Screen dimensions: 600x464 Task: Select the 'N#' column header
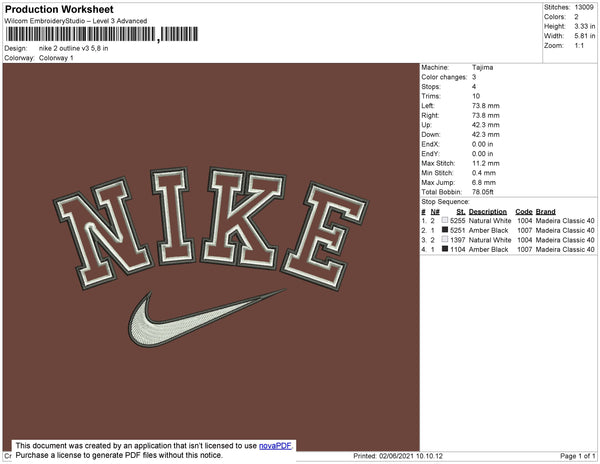435,212
